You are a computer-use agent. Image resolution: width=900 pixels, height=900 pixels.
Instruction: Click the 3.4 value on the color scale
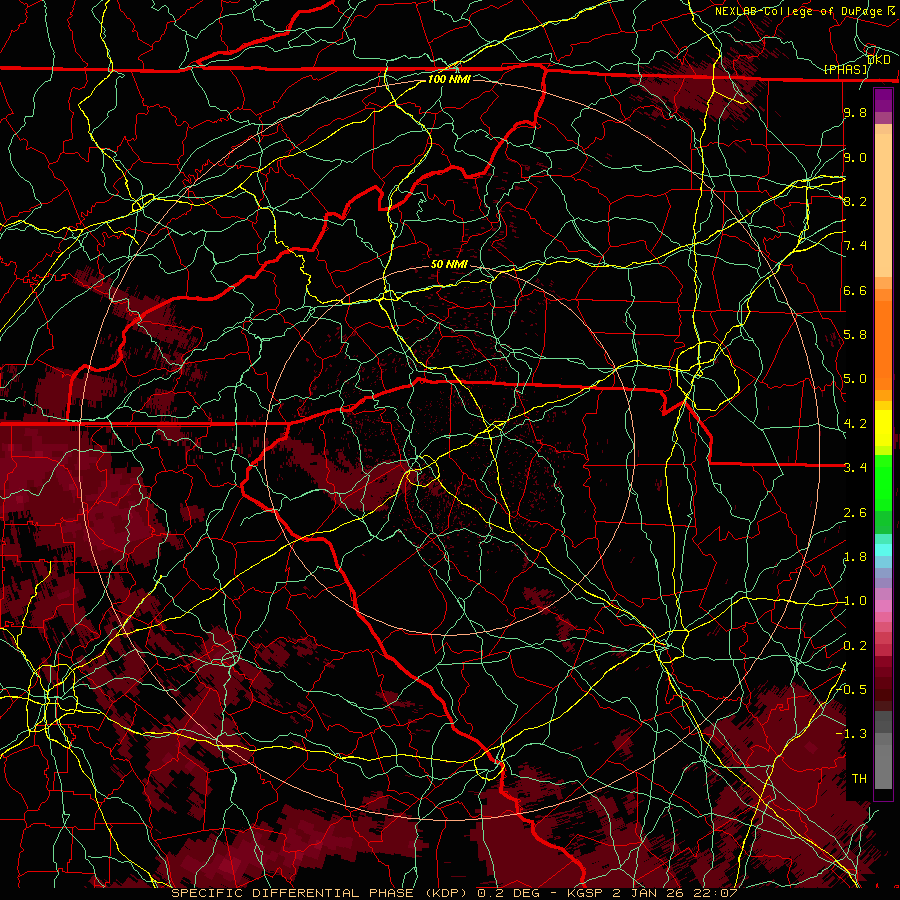pos(855,468)
